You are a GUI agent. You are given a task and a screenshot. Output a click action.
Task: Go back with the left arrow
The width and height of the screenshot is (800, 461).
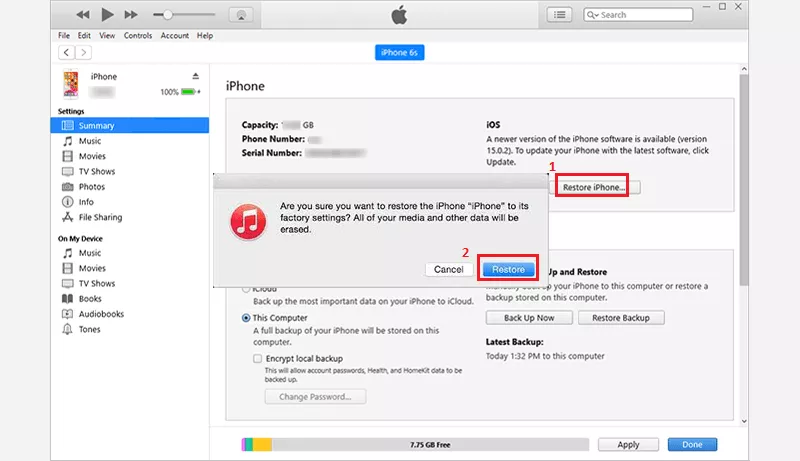pyautogui.click(x=66, y=53)
